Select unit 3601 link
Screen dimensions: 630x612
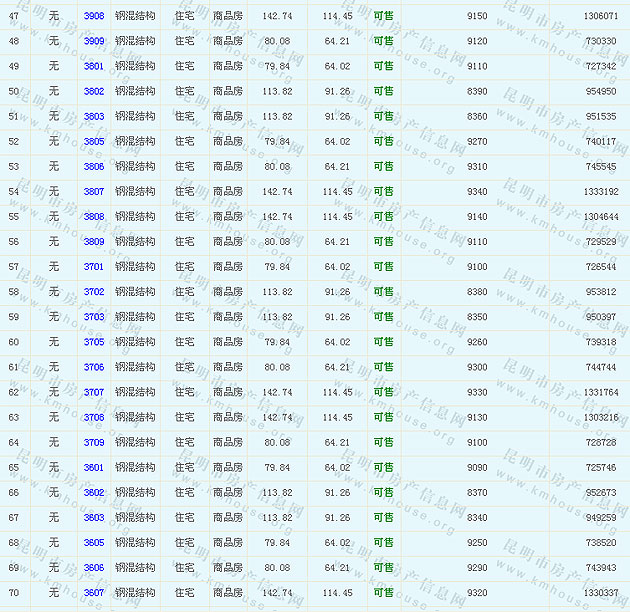[x=93, y=467]
